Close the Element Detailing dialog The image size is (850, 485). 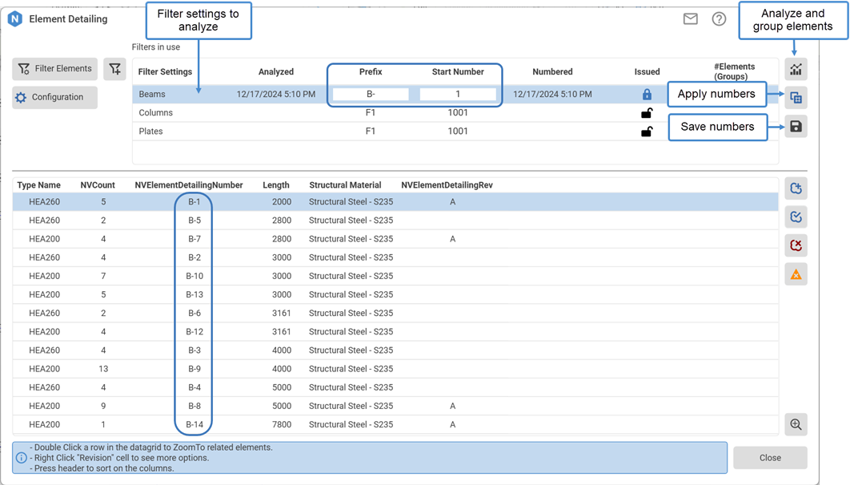point(770,458)
